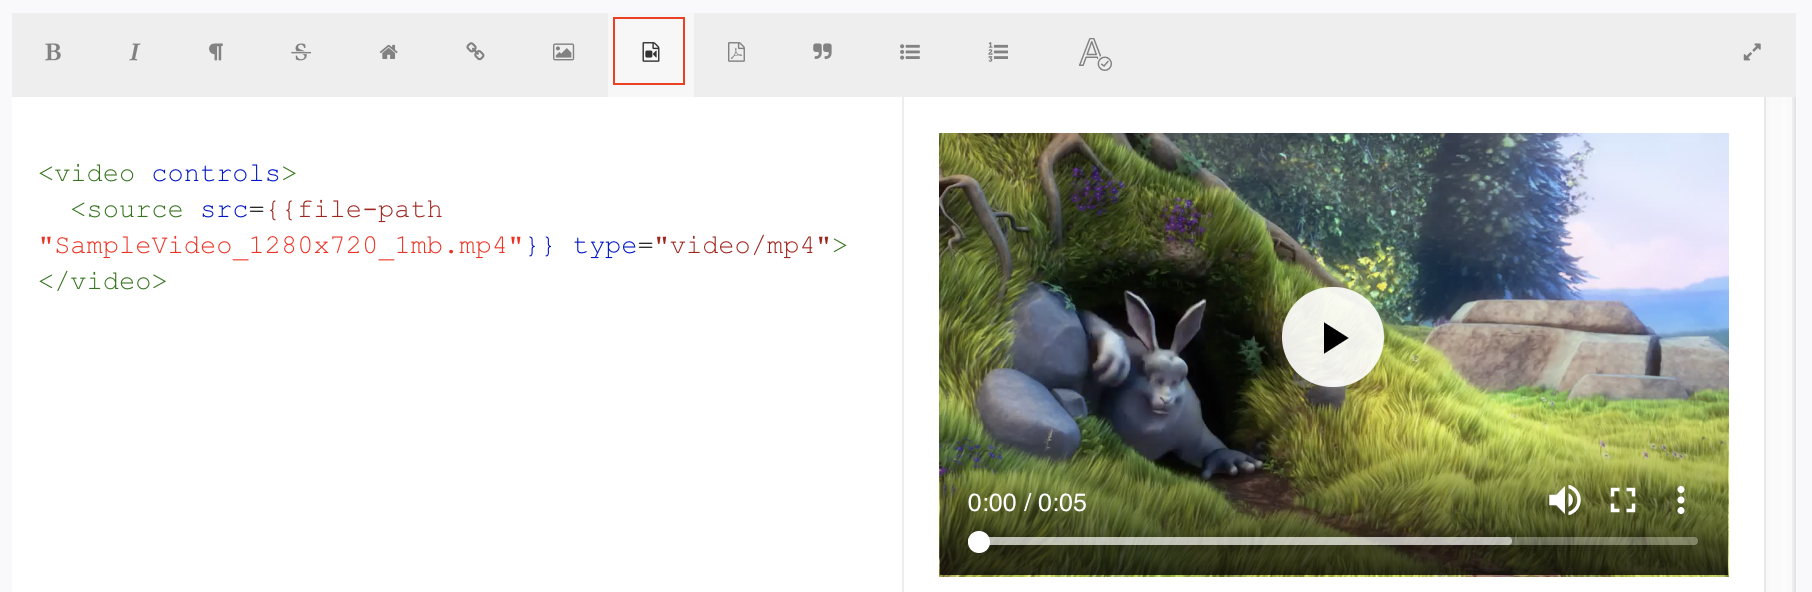This screenshot has height=592, width=1812.
Task: Click the highlighted video file icon
Action: 650,52
